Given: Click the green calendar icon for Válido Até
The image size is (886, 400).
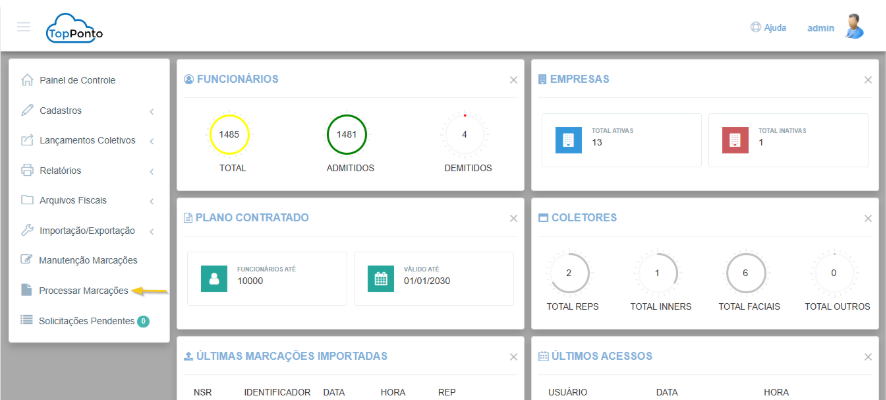Looking at the screenshot, I should [x=380, y=278].
